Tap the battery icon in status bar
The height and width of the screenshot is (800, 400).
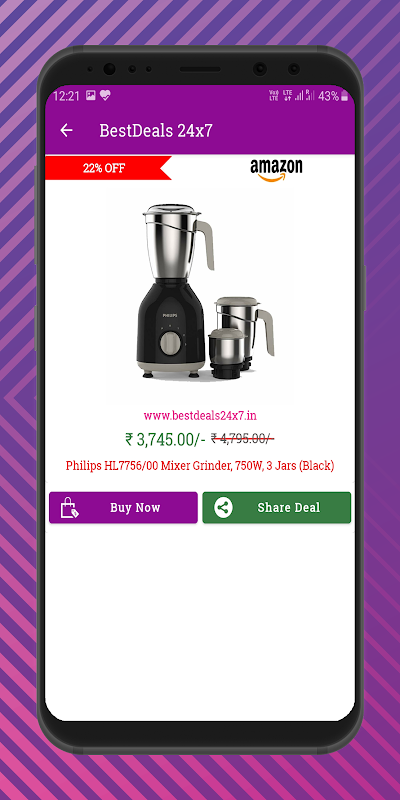[344, 95]
